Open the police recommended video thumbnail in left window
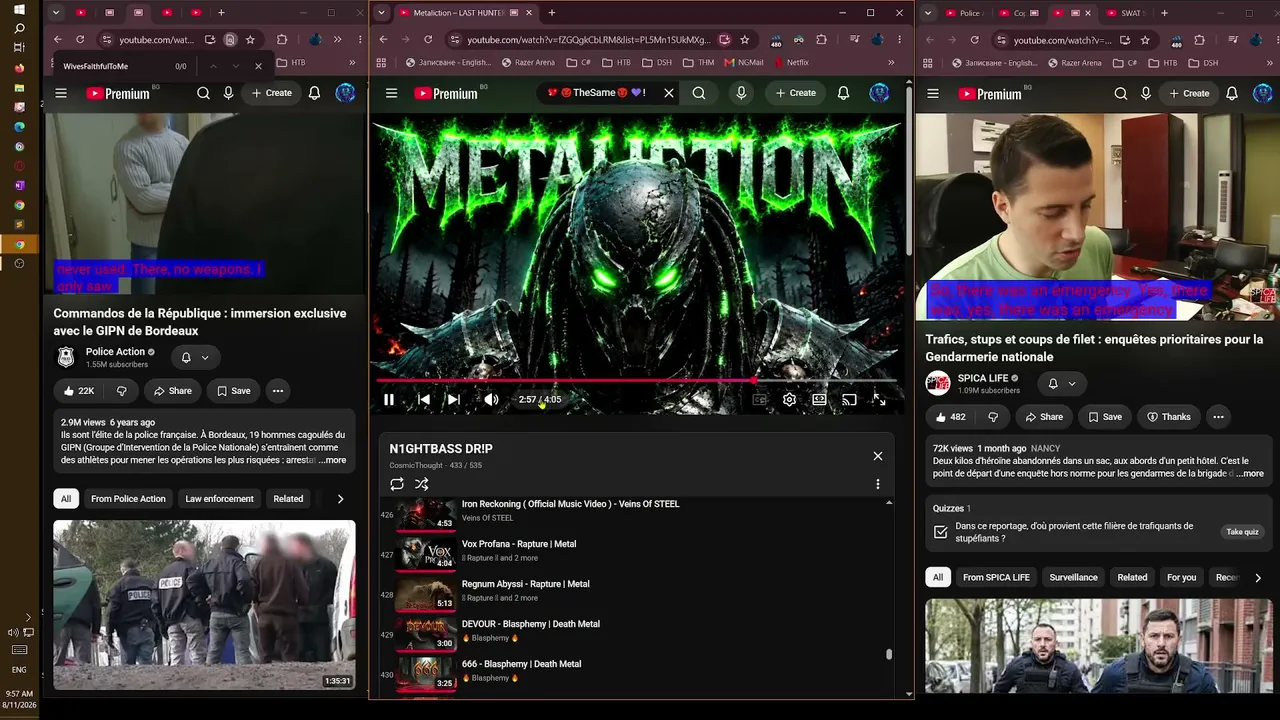This screenshot has width=1280, height=720. point(204,605)
